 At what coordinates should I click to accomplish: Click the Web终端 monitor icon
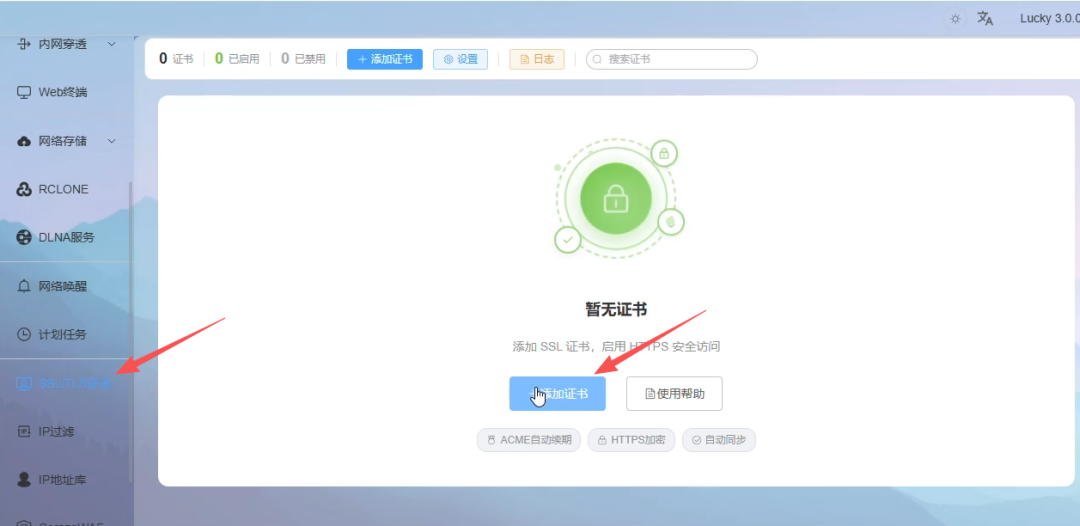[x=24, y=92]
